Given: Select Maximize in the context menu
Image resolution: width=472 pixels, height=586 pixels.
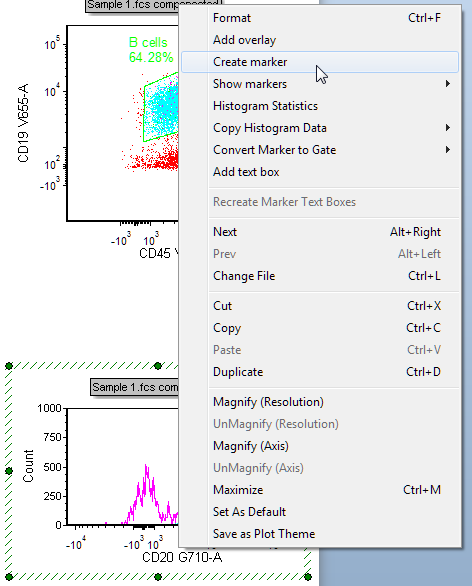Looking at the screenshot, I should pyautogui.click(x=320, y=490).
